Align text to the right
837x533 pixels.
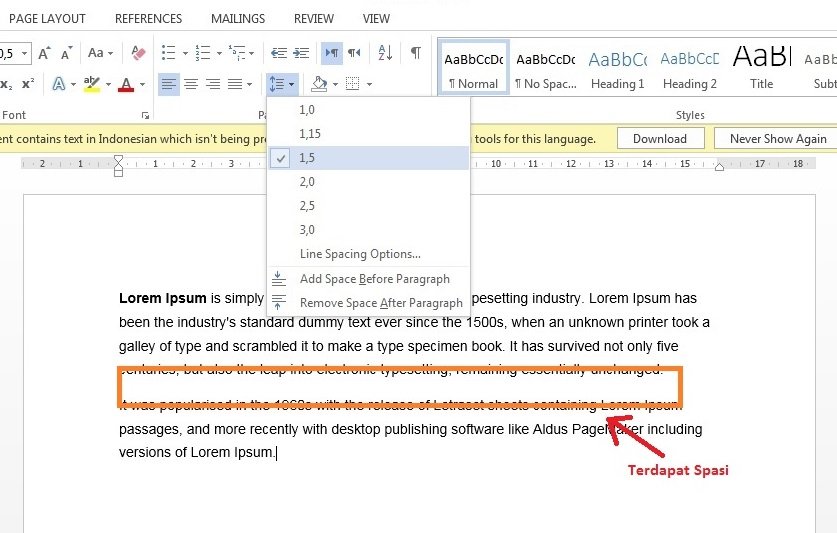click(212, 84)
